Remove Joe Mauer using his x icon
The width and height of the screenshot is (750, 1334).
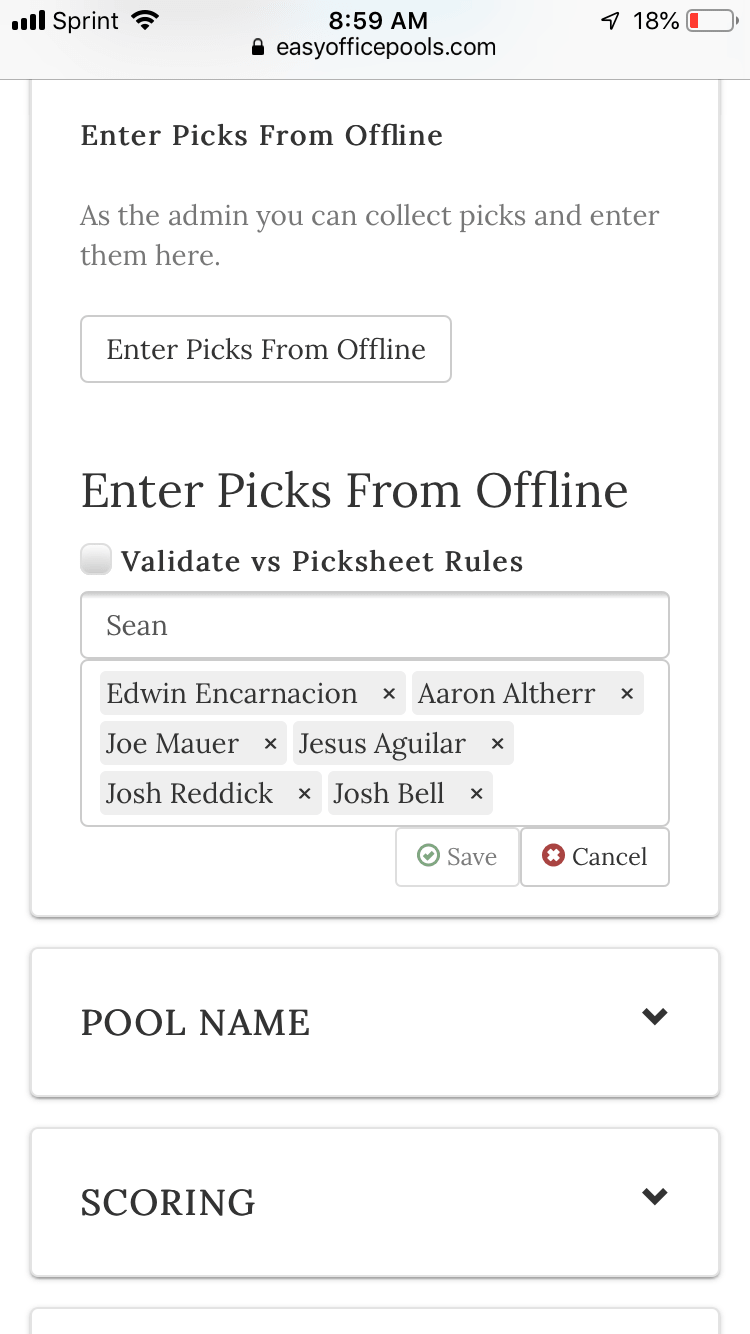[269, 744]
